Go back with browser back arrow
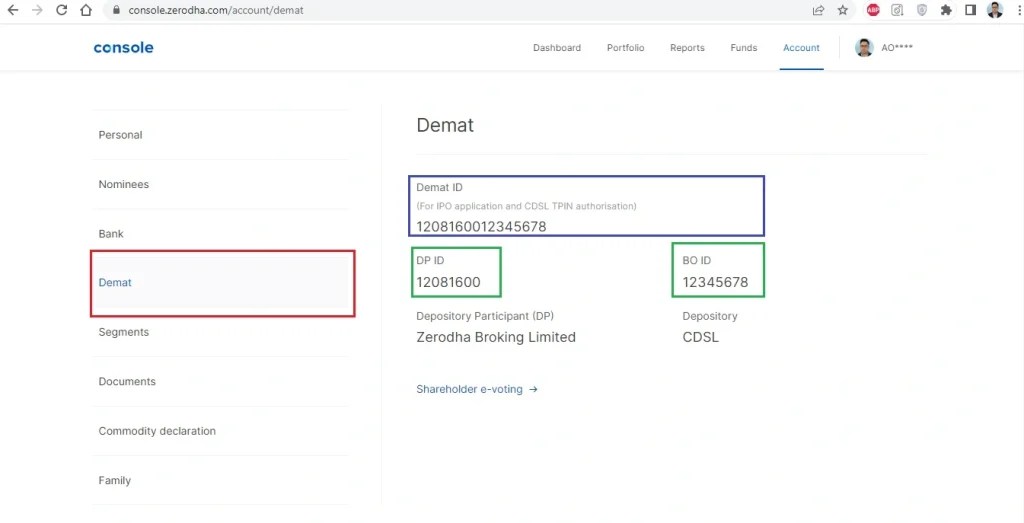1024x523 pixels. [13, 10]
